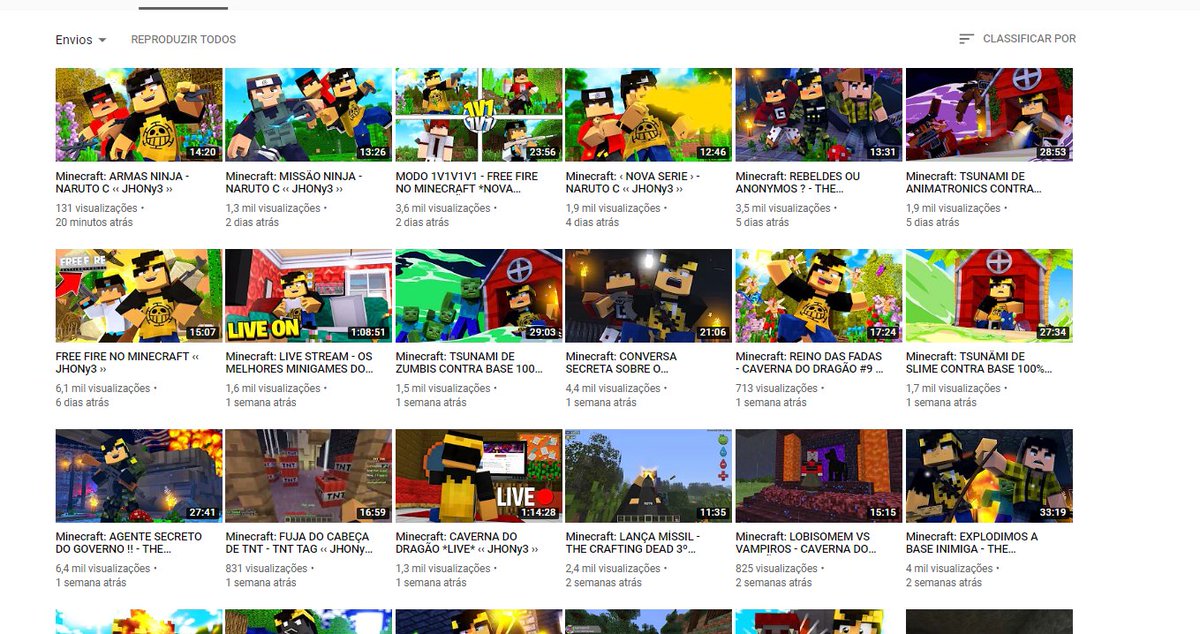This screenshot has width=1200, height=634.
Task: Click title 'Minecraft: CONVERSA SECRETA SOBRE O...'
Action: (621, 362)
